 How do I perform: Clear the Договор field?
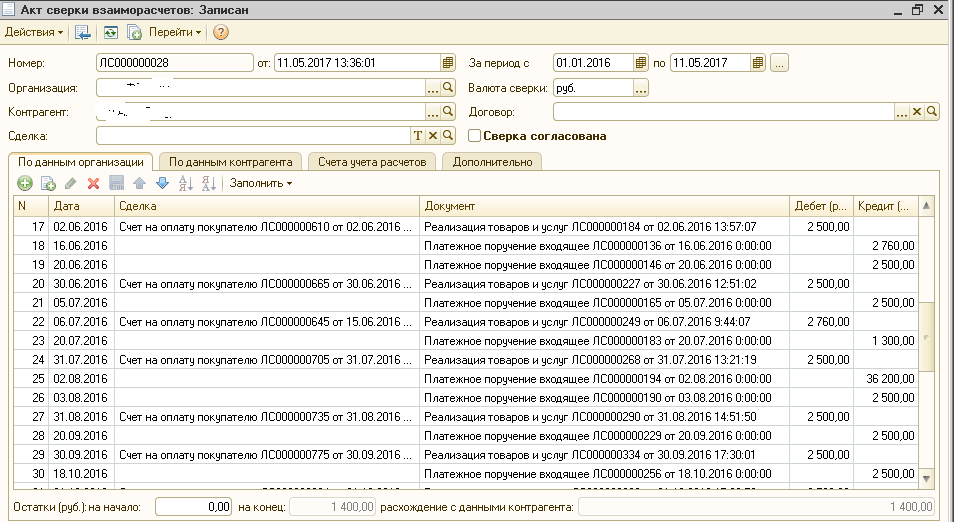click(917, 112)
